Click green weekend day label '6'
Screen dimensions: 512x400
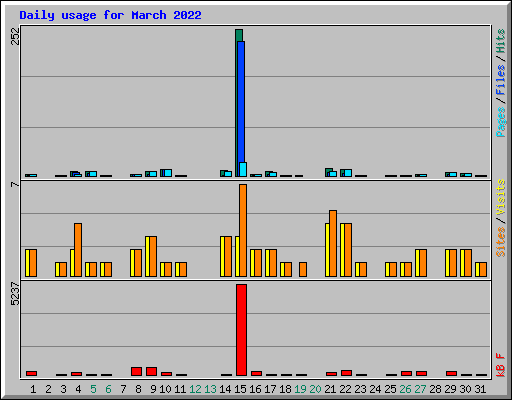108,389
